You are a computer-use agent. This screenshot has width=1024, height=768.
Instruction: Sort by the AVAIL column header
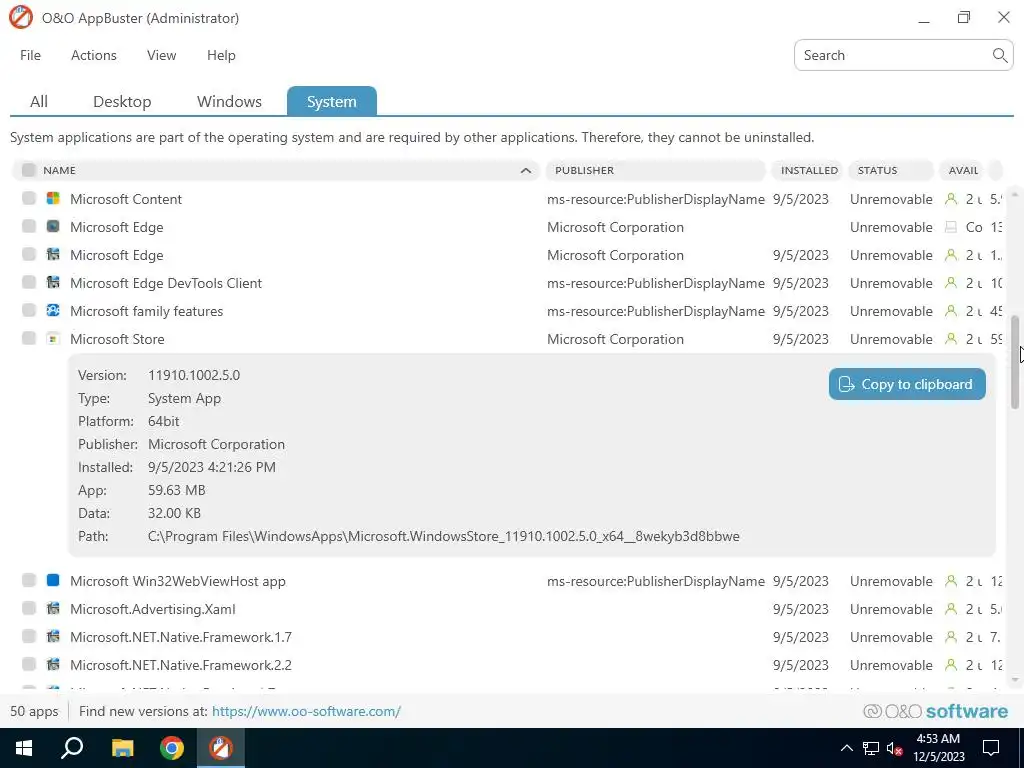pos(963,170)
